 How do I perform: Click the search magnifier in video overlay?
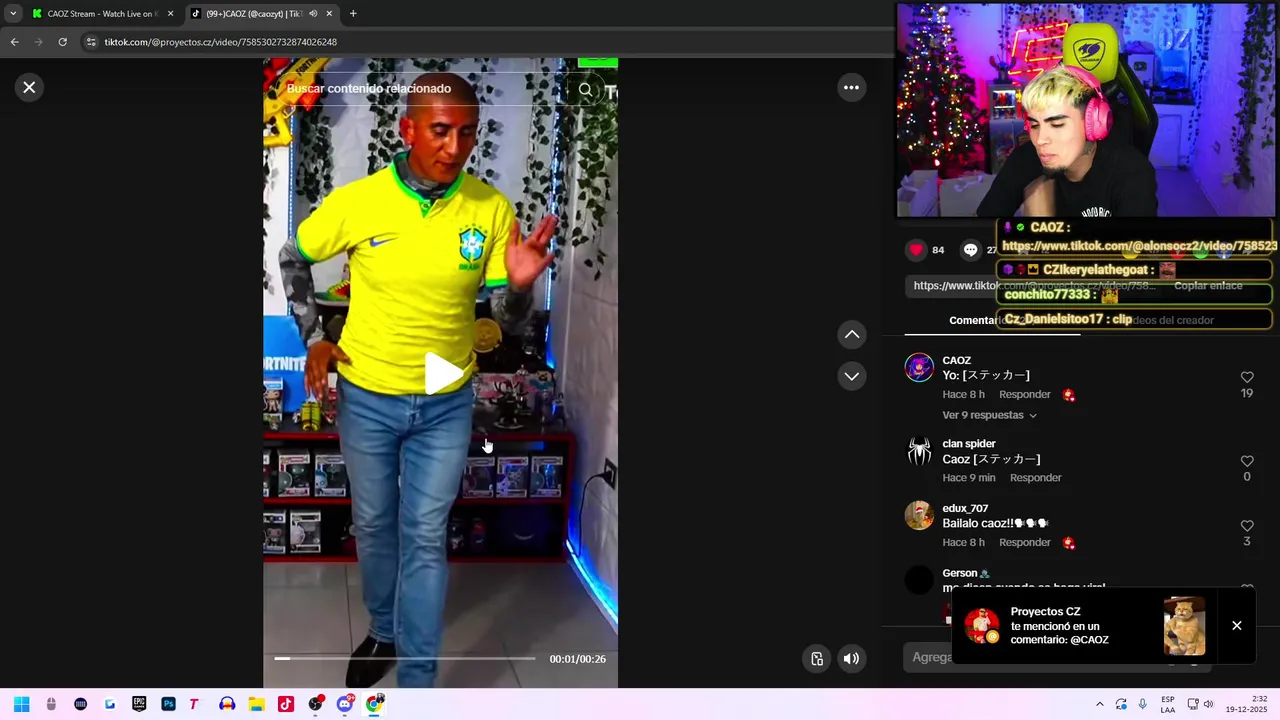pos(585,89)
